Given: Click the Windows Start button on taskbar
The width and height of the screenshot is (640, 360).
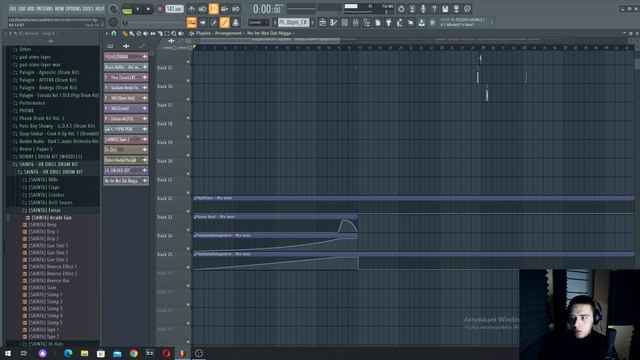Looking at the screenshot, I should 8,353.
